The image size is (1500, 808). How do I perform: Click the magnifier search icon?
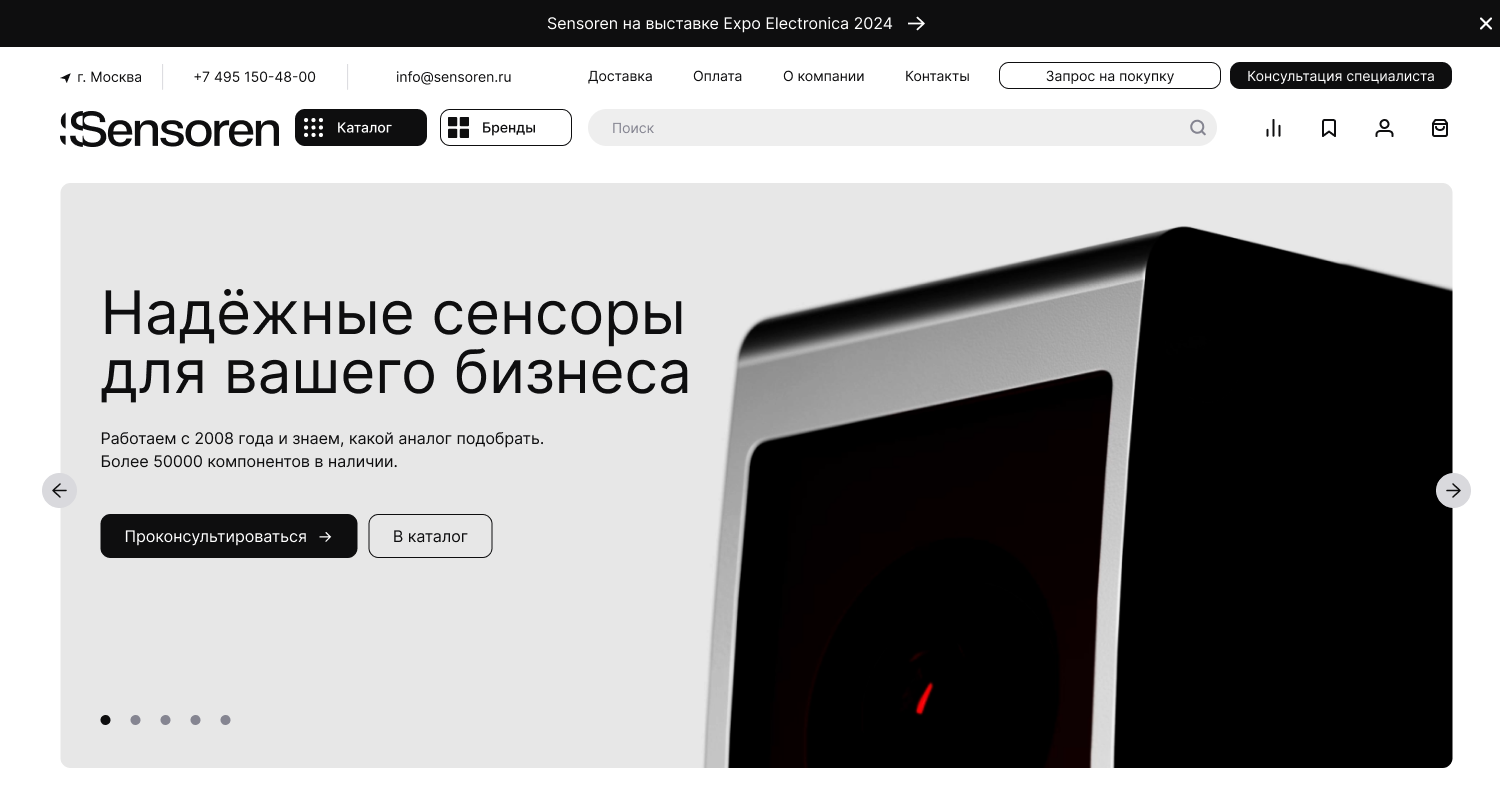click(x=1198, y=128)
